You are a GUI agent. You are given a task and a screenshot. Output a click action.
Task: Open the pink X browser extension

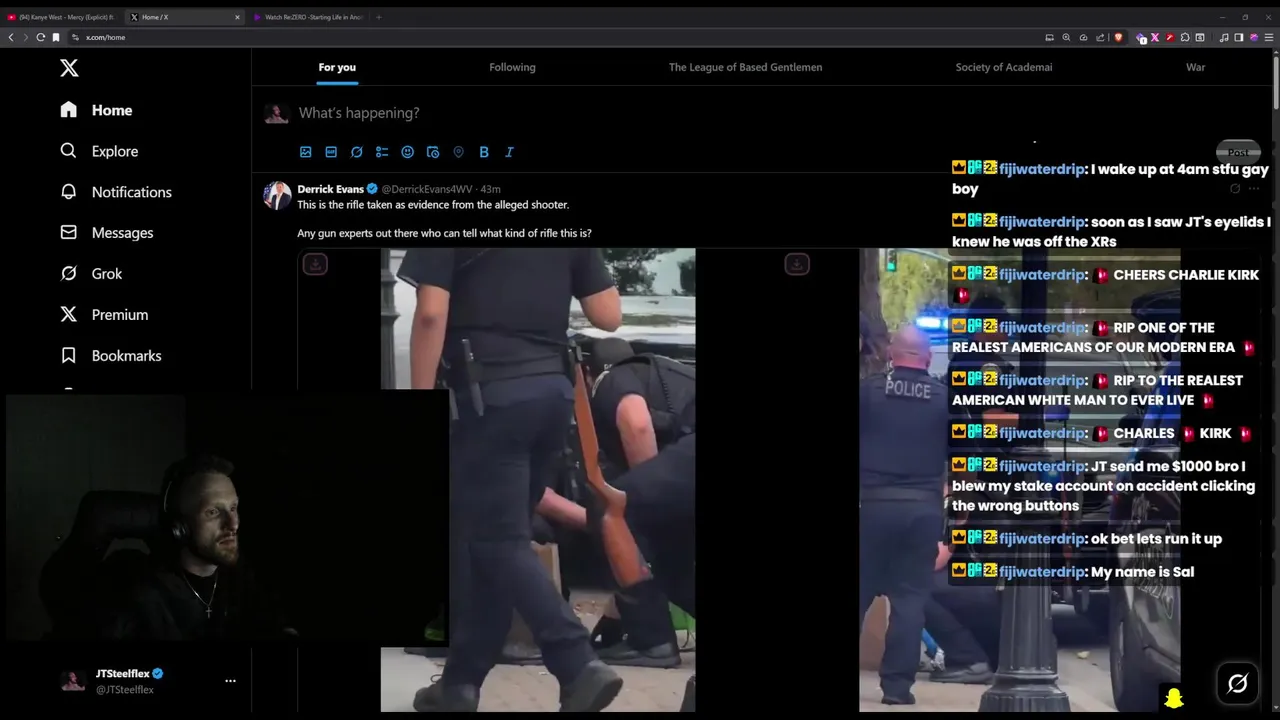tap(1155, 37)
